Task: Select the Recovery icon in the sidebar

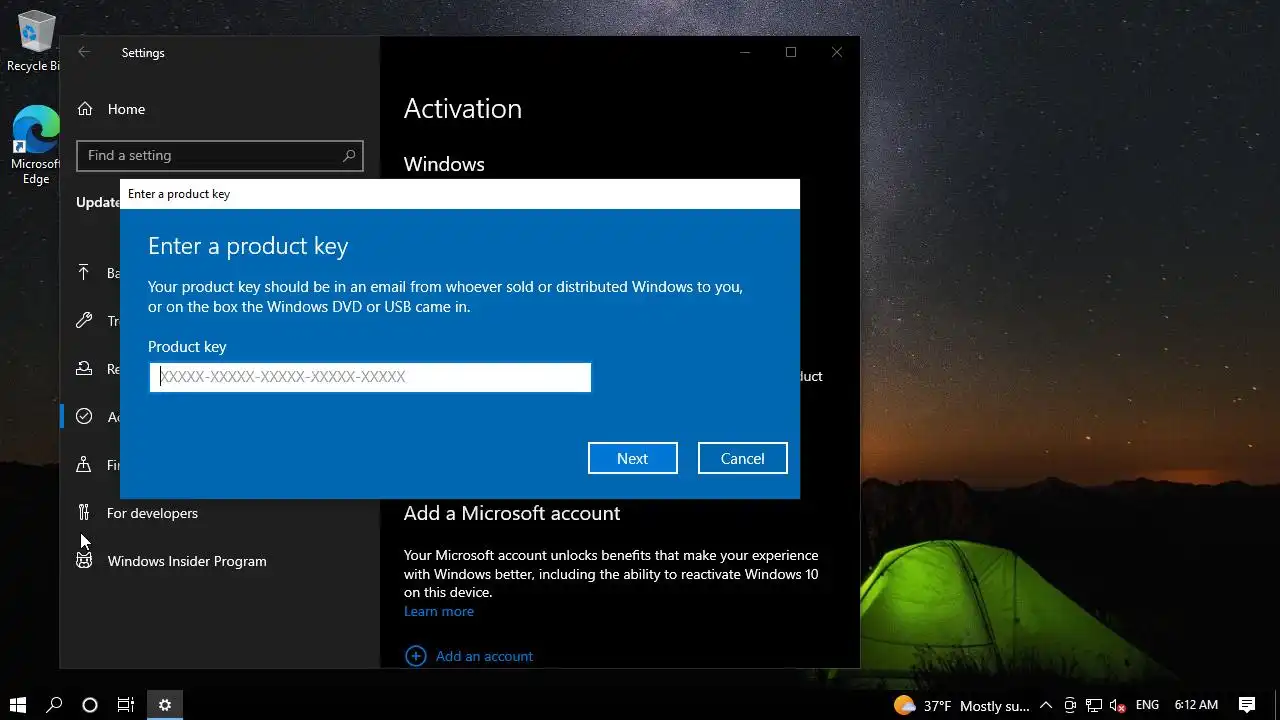Action: point(85,368)
